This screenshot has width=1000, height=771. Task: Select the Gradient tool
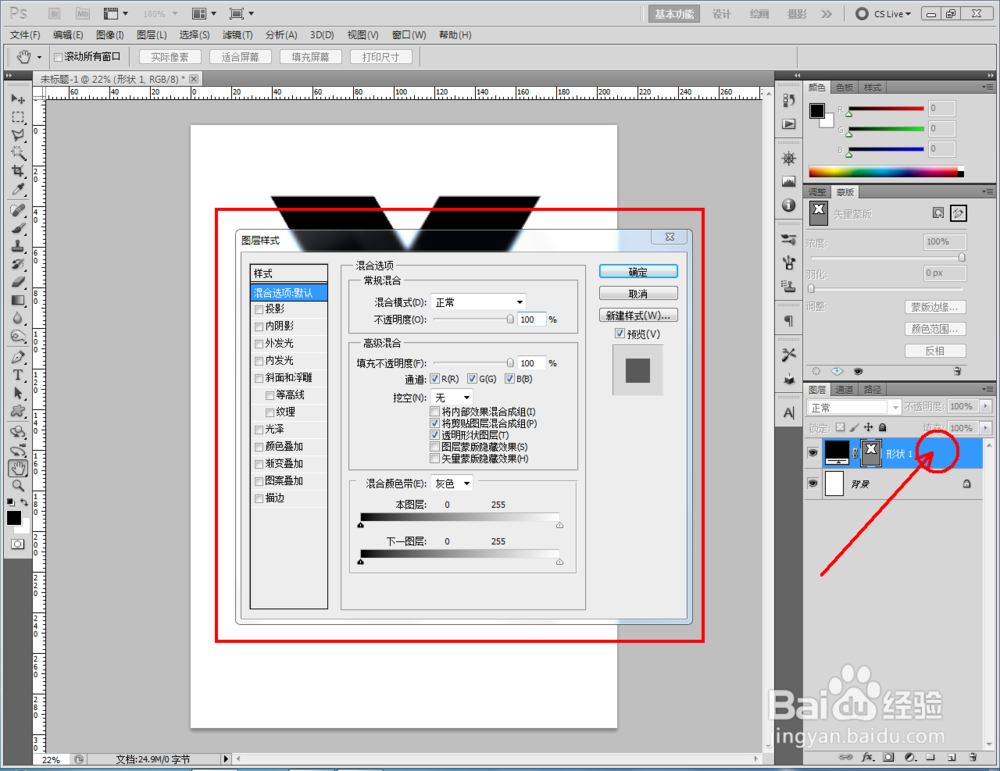[18, 300]
